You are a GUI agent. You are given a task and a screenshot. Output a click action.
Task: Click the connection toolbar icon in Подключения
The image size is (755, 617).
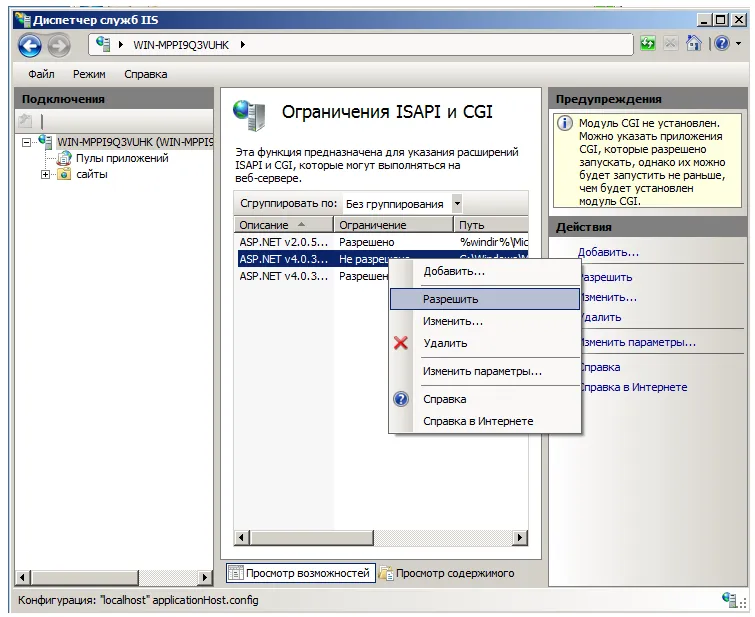coord(25,120)
